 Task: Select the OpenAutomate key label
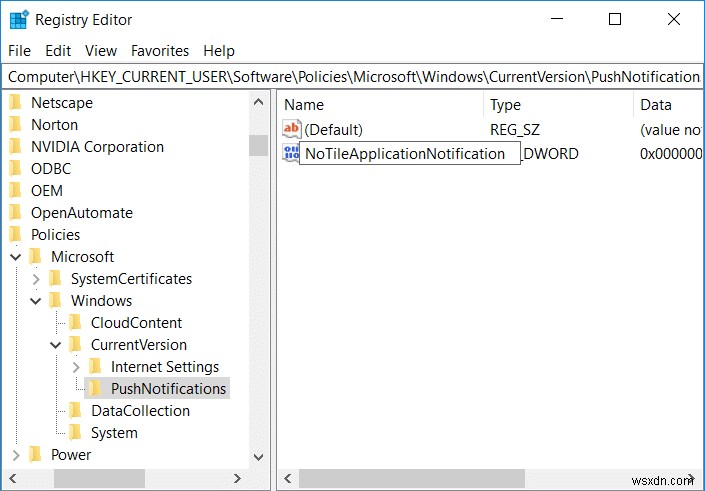pos(82,213)
